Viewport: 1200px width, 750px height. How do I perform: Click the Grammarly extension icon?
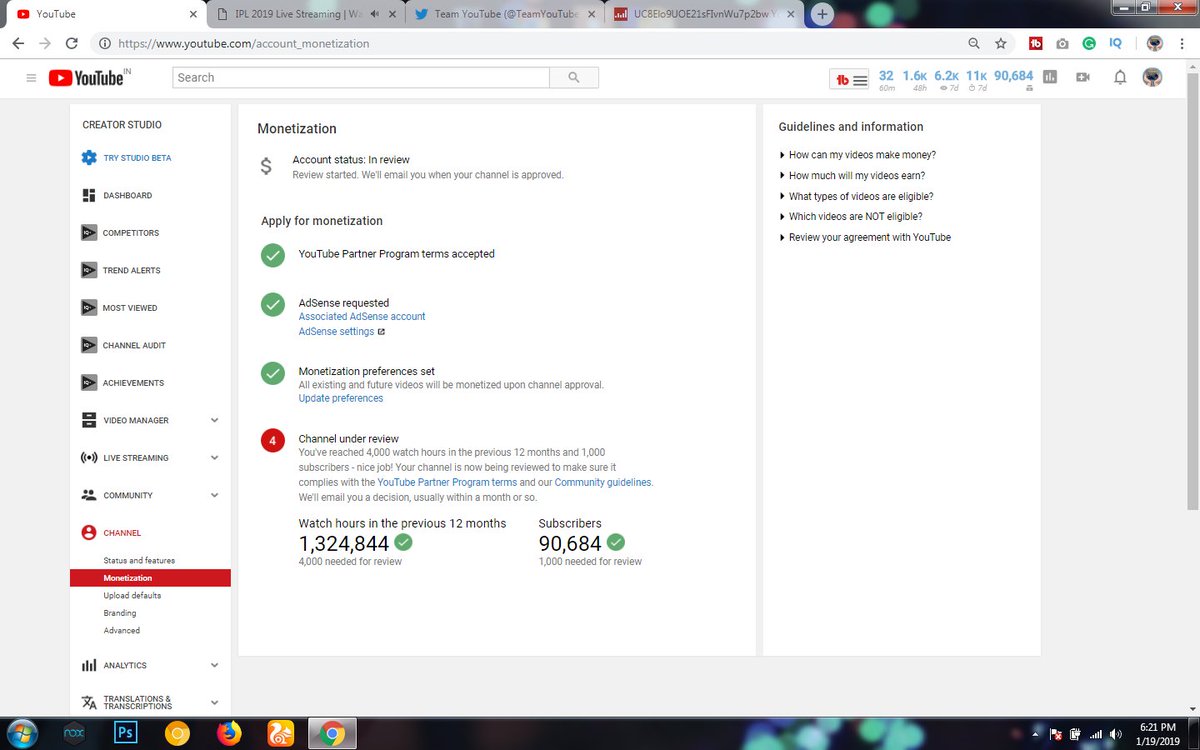click(1089, 44)
